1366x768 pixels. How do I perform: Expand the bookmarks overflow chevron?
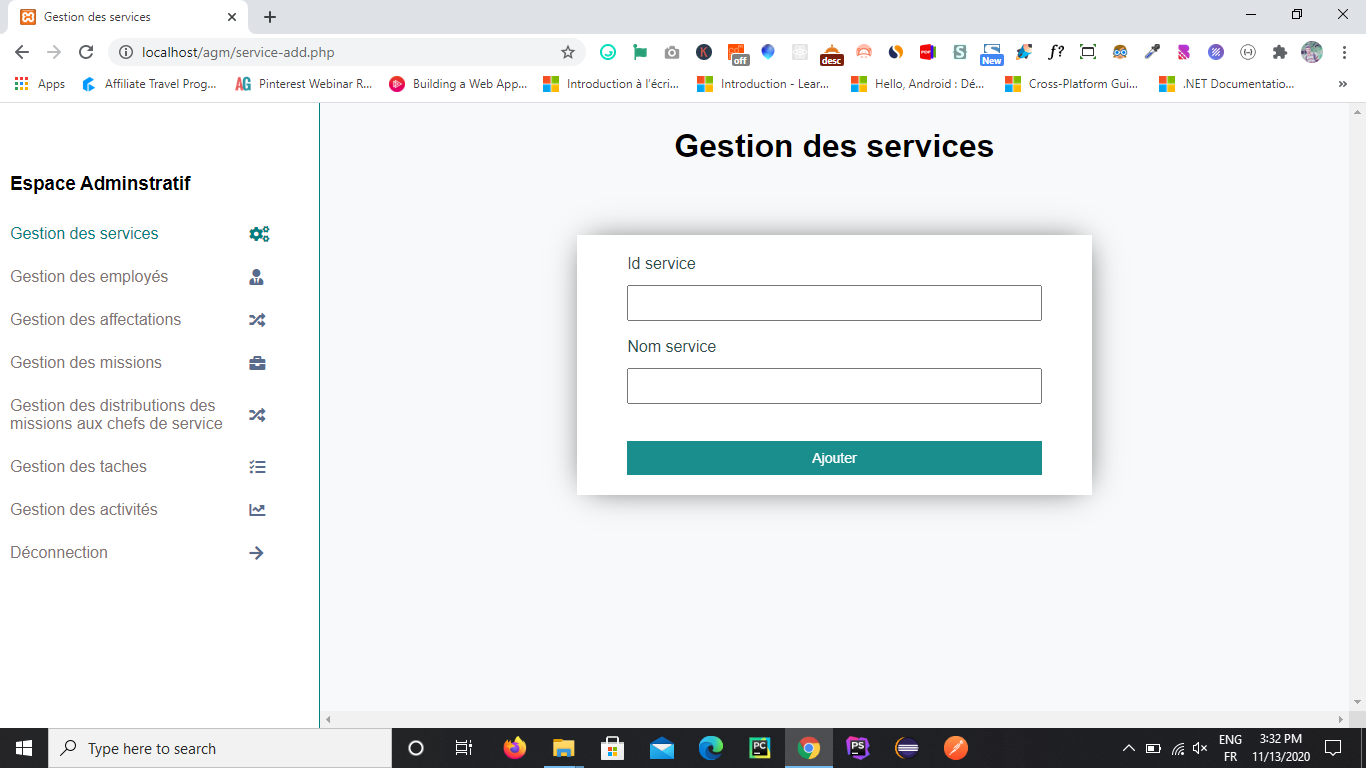(x=1342, y=84)
